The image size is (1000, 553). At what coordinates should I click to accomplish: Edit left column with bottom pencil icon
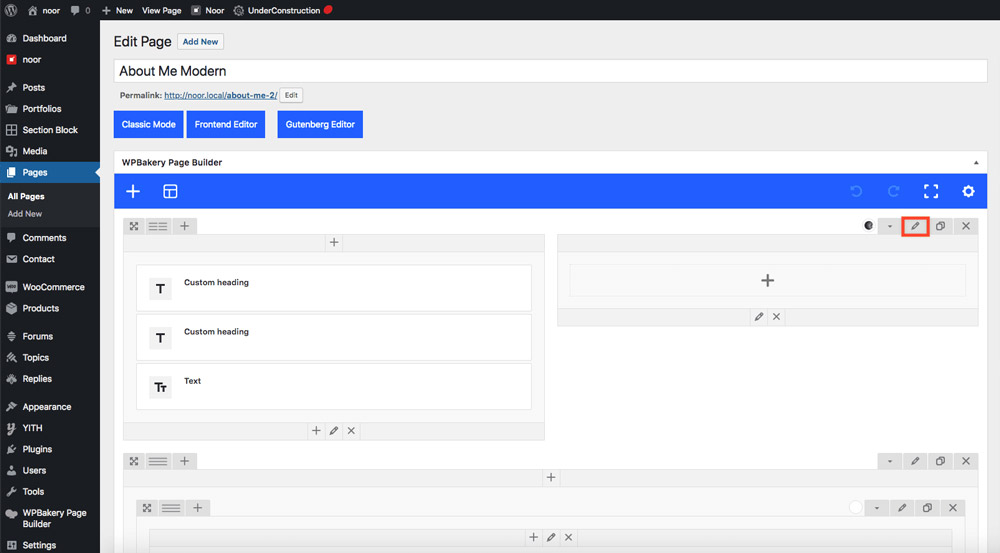tap(334, 431)
